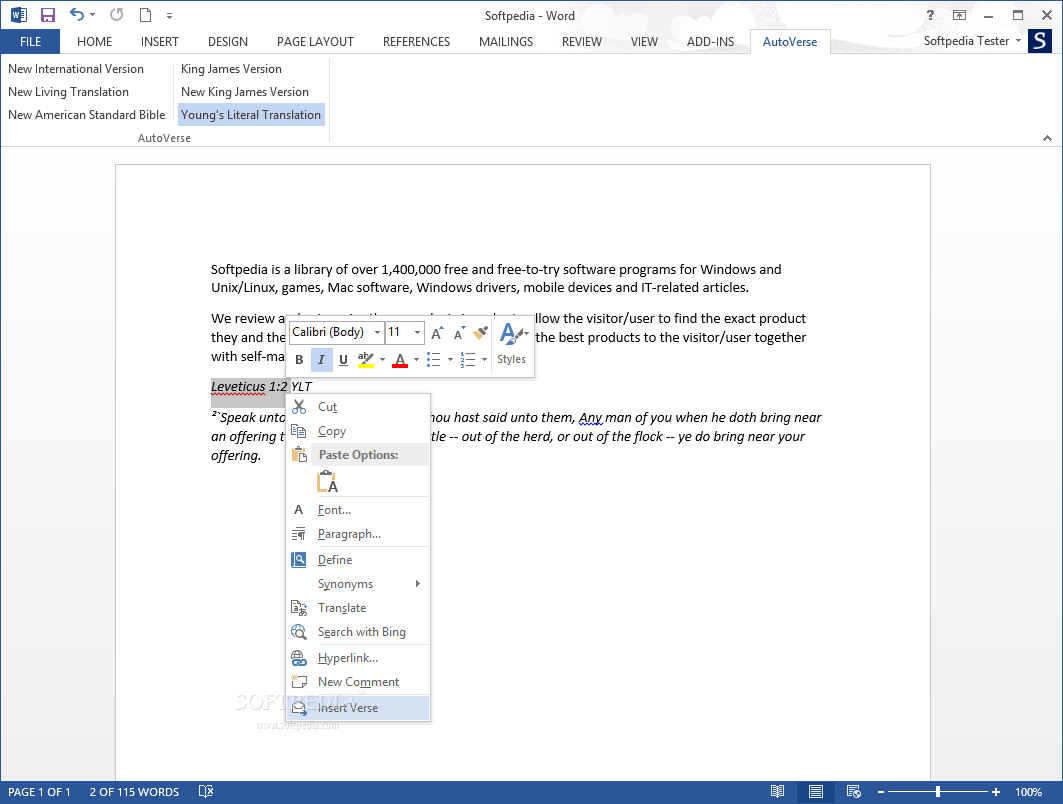
Task: Choose Hyperlink... in the context menu
Action: click(x=359, y=658)
